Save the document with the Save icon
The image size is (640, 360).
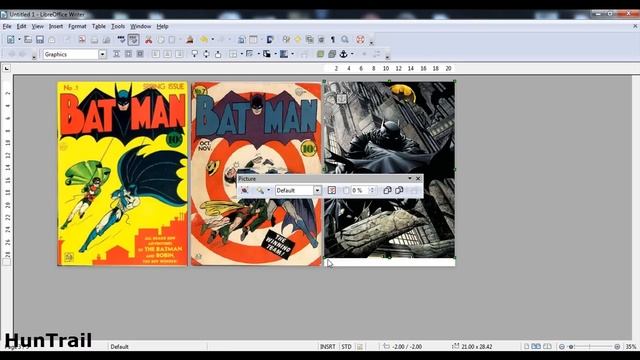(40, 40)
